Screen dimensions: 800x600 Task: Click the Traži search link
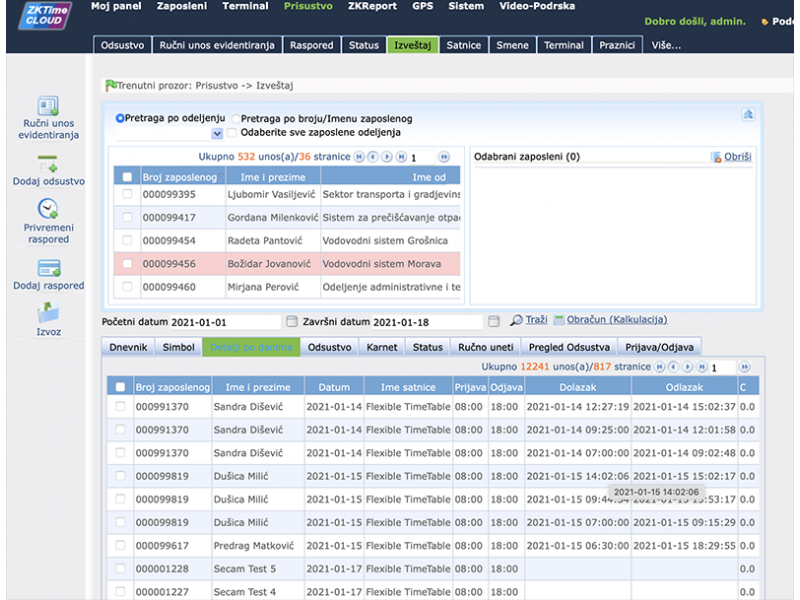pyautogui.click(x=536, y=320)
